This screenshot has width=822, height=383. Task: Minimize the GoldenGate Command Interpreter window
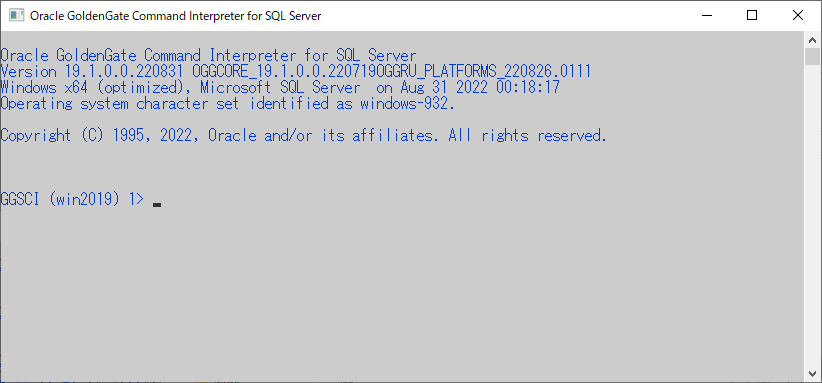706,15
